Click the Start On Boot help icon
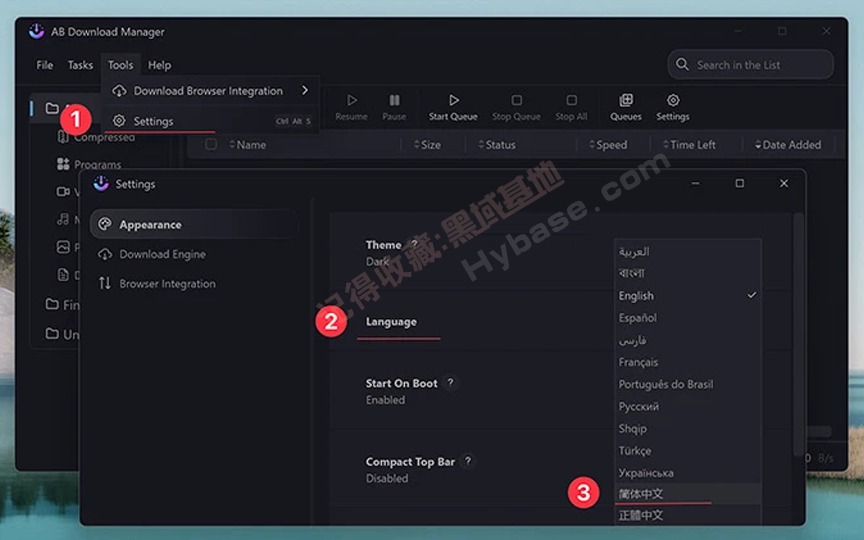864x540 pixels. (x=450, y=382)
